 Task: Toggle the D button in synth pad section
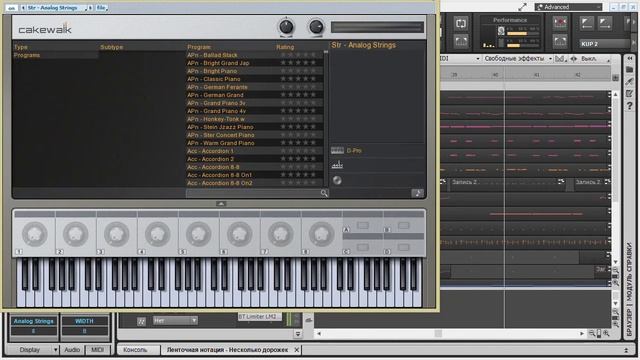tap(403, 247)
